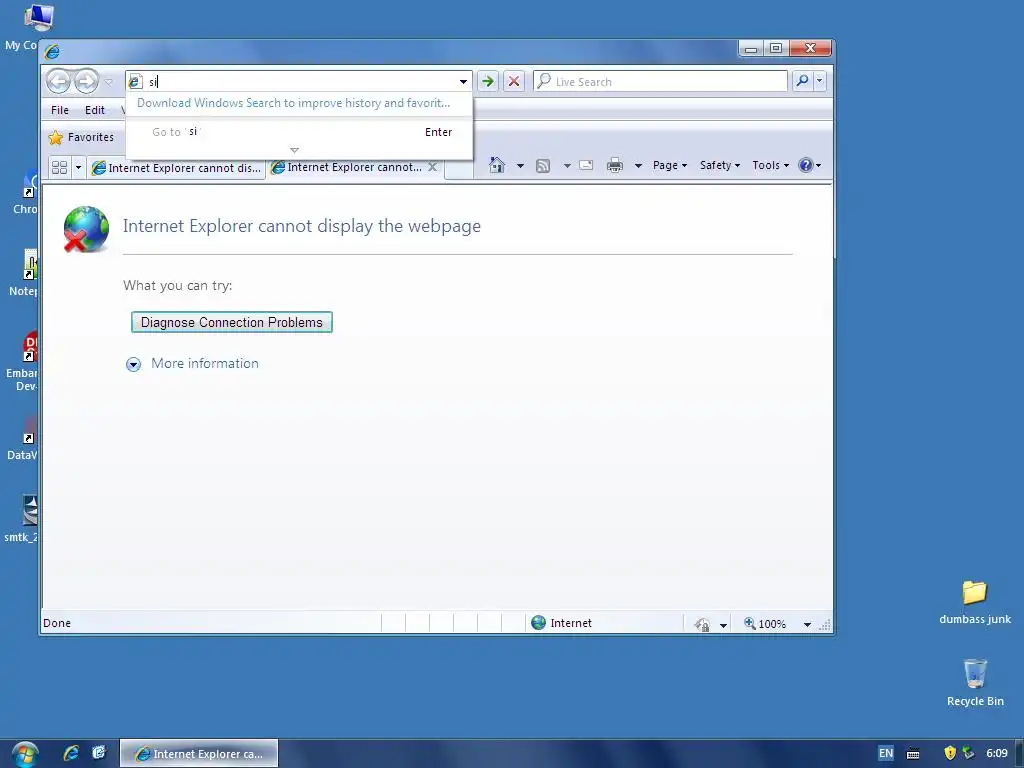The image size is (1024, 768).
Task: Open the recent pages dropdown arrow
Action: pyautogui.click(x=109, y=82)
